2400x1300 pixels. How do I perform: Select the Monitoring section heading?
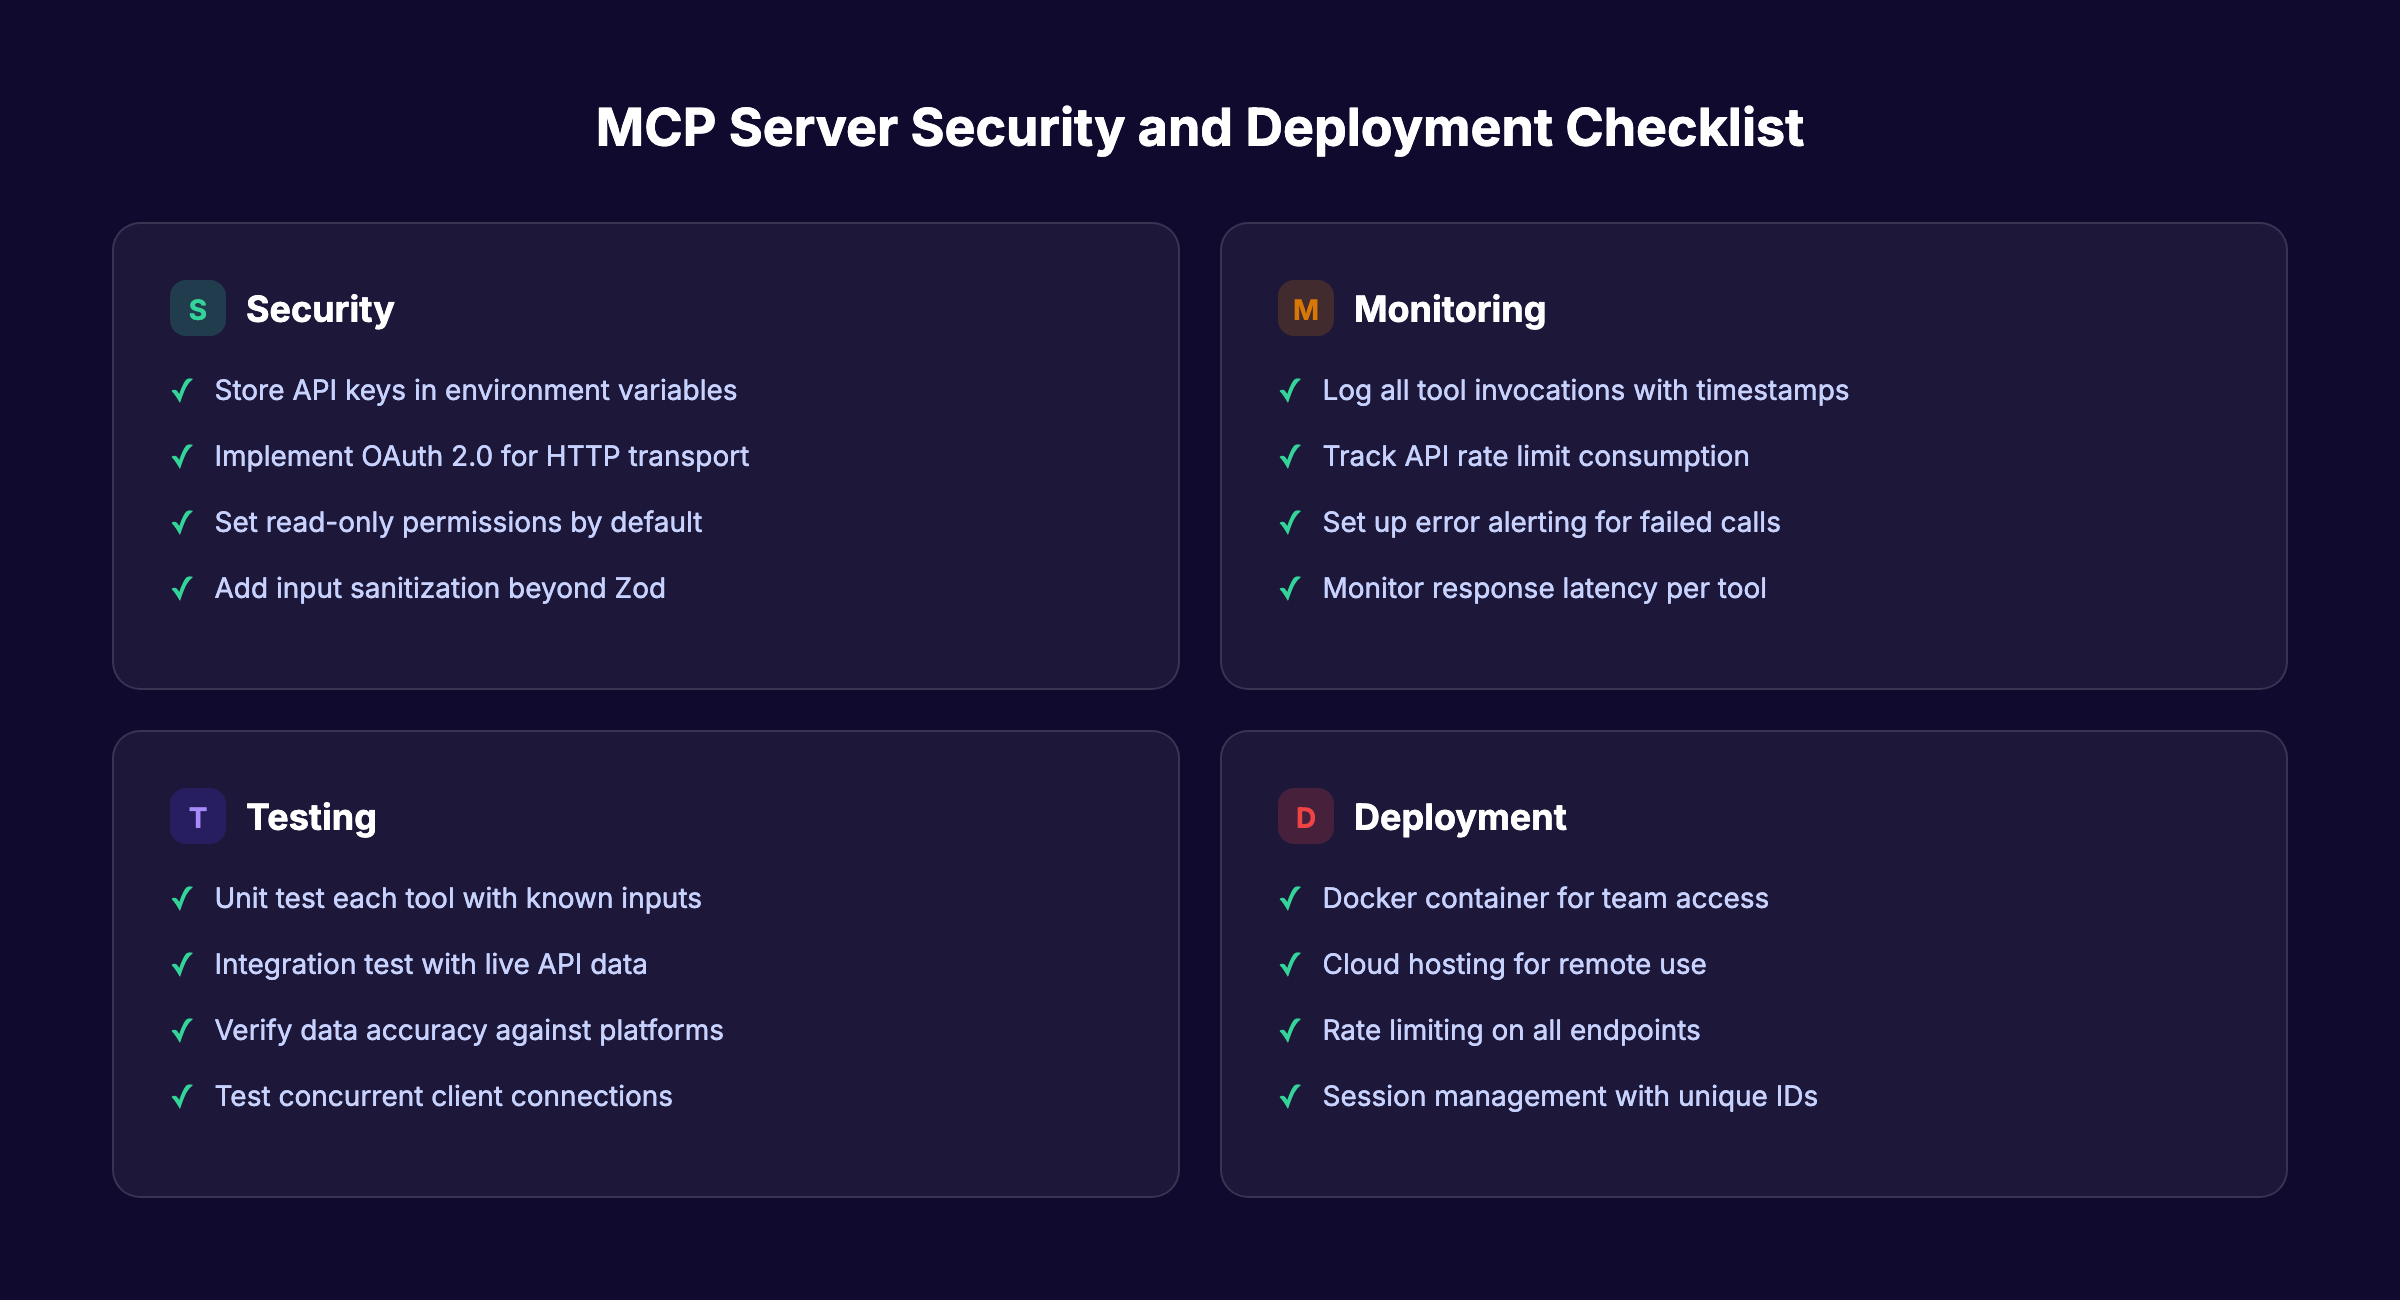(x=1449, y=309)
